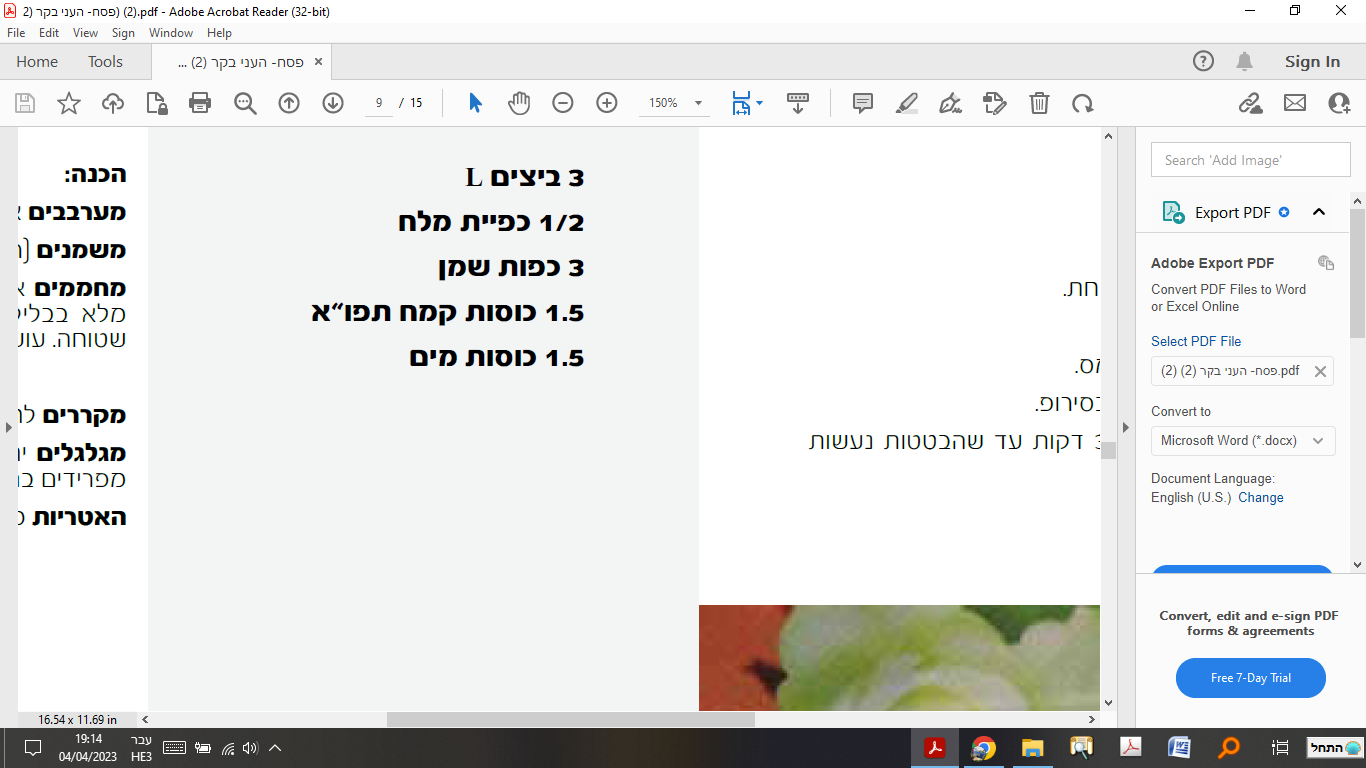1366x768 pixels.
Task: Open the taskbar volume control
Action: click(249, 747)
